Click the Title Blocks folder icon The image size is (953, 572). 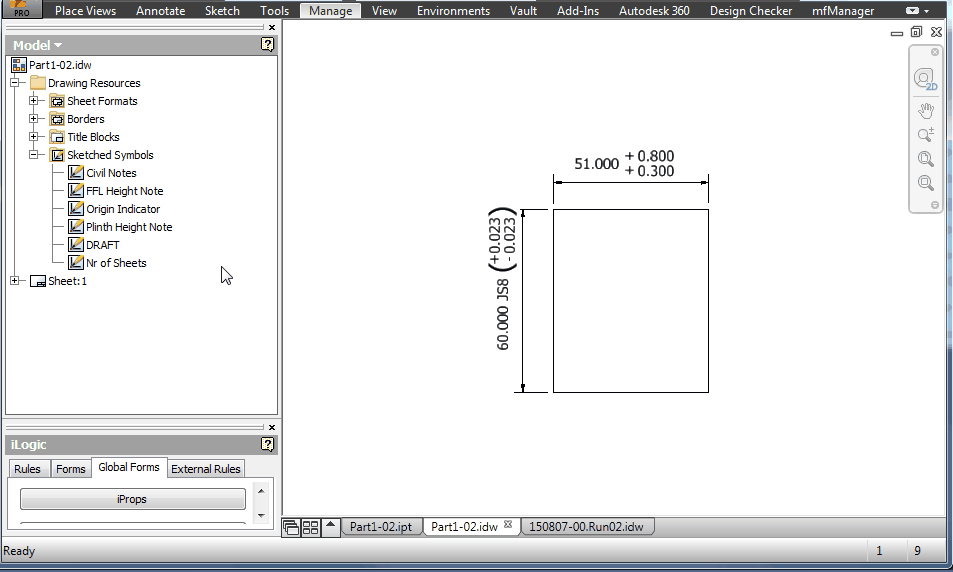coord(57,137)
